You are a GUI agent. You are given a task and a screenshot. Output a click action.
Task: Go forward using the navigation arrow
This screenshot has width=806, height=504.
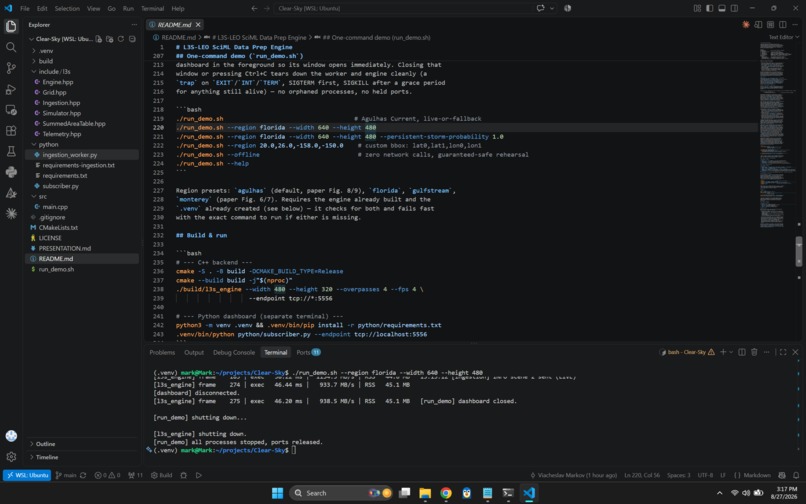tap(267, 8)
